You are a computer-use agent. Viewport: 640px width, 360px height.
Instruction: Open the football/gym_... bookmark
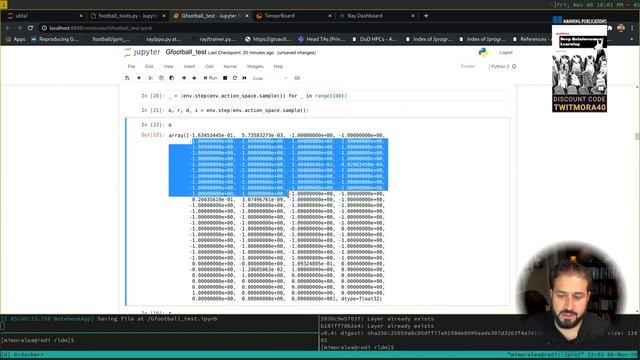(x=108, y=39)
